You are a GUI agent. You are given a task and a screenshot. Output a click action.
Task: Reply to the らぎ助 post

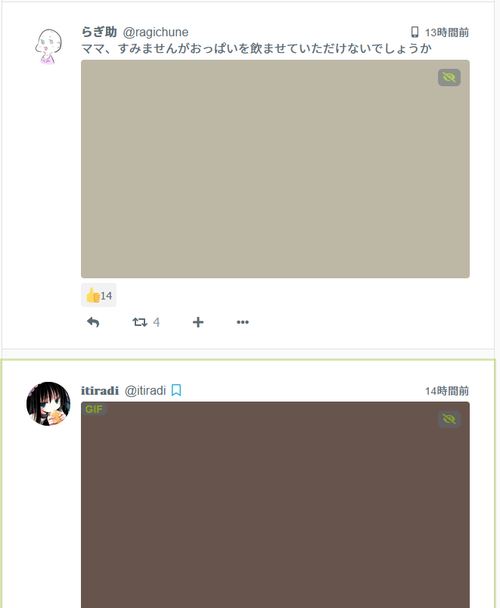(x=93, y=322)
